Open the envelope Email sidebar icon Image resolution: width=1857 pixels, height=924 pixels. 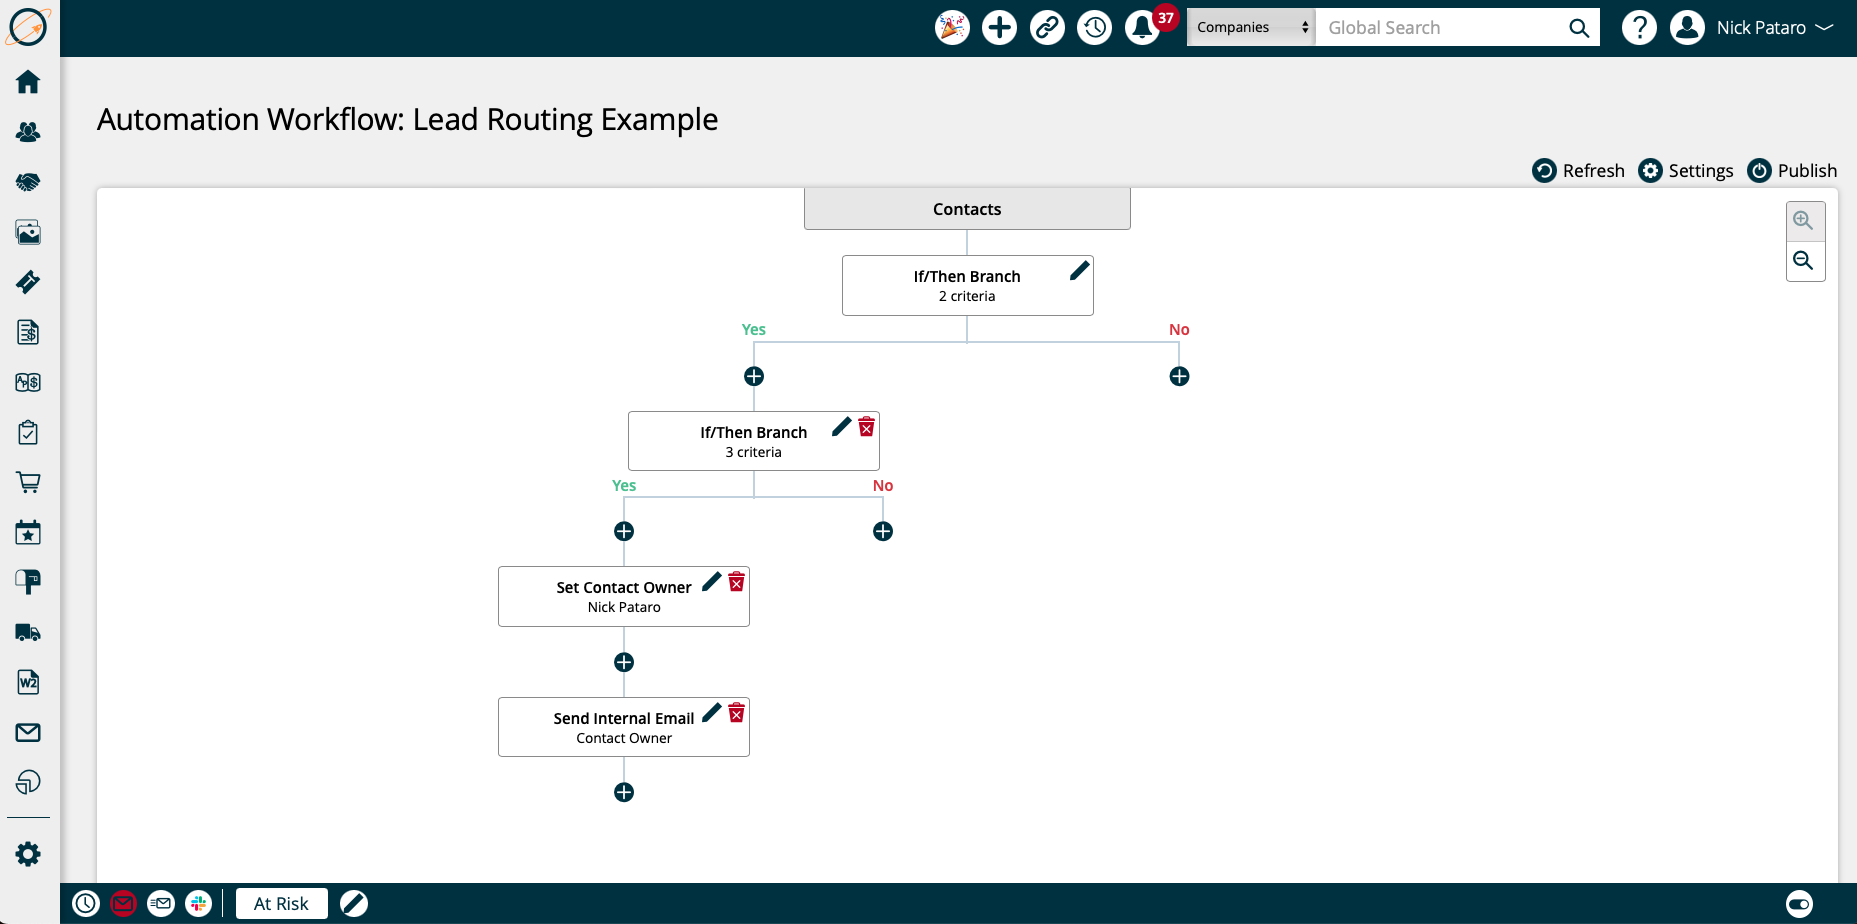(x=28, y=732)
